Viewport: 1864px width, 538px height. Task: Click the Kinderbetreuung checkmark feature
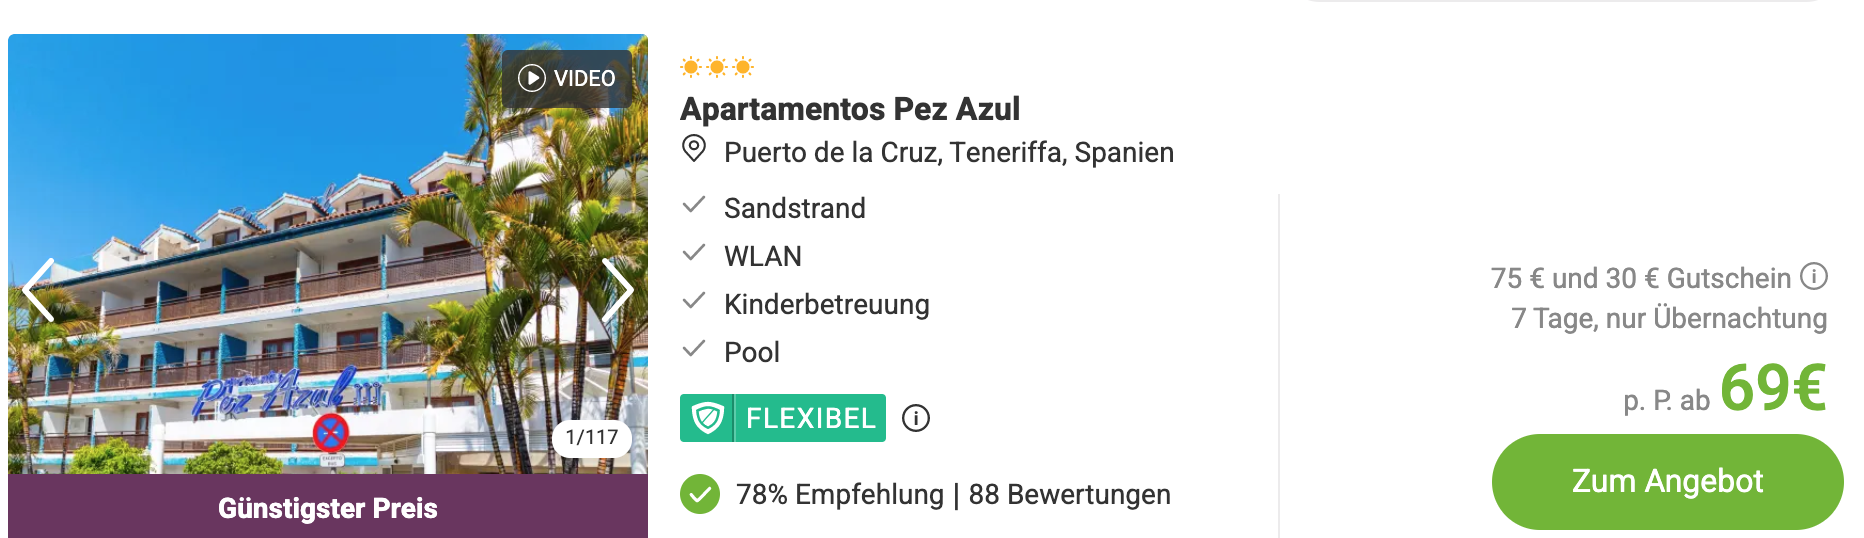806,304
